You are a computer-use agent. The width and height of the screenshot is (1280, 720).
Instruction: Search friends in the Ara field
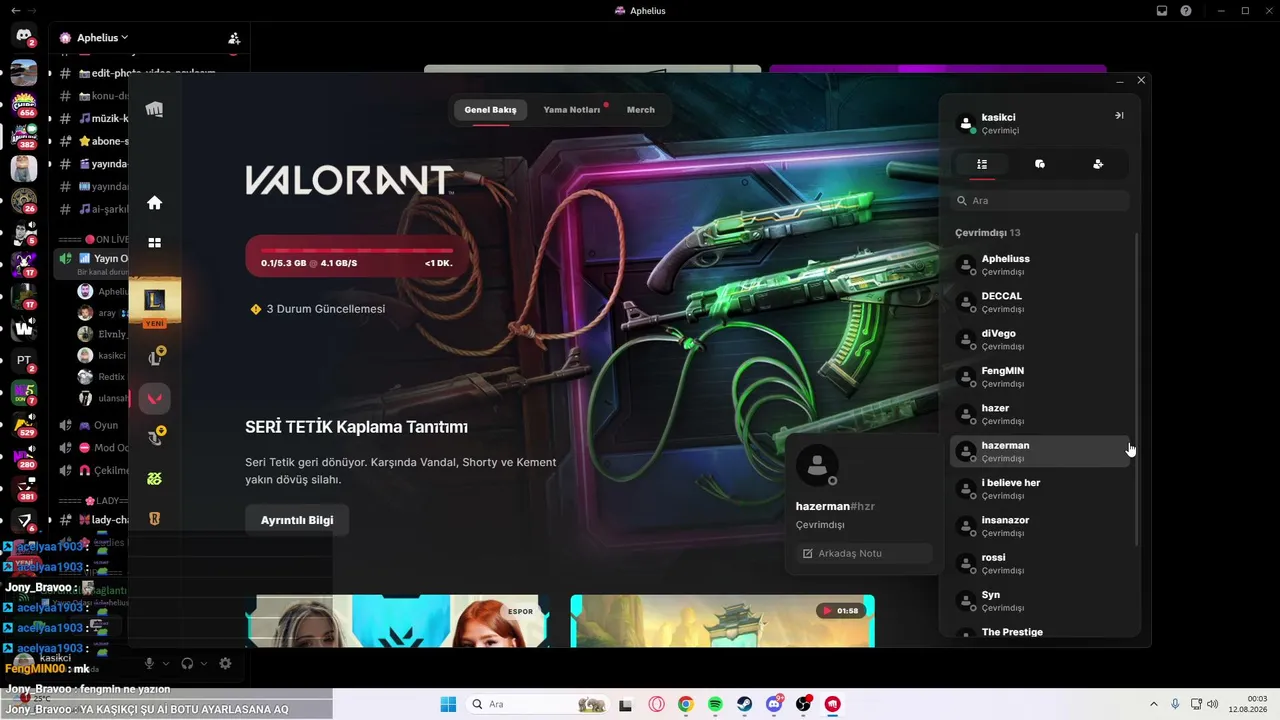click(x=1040, y=201)
